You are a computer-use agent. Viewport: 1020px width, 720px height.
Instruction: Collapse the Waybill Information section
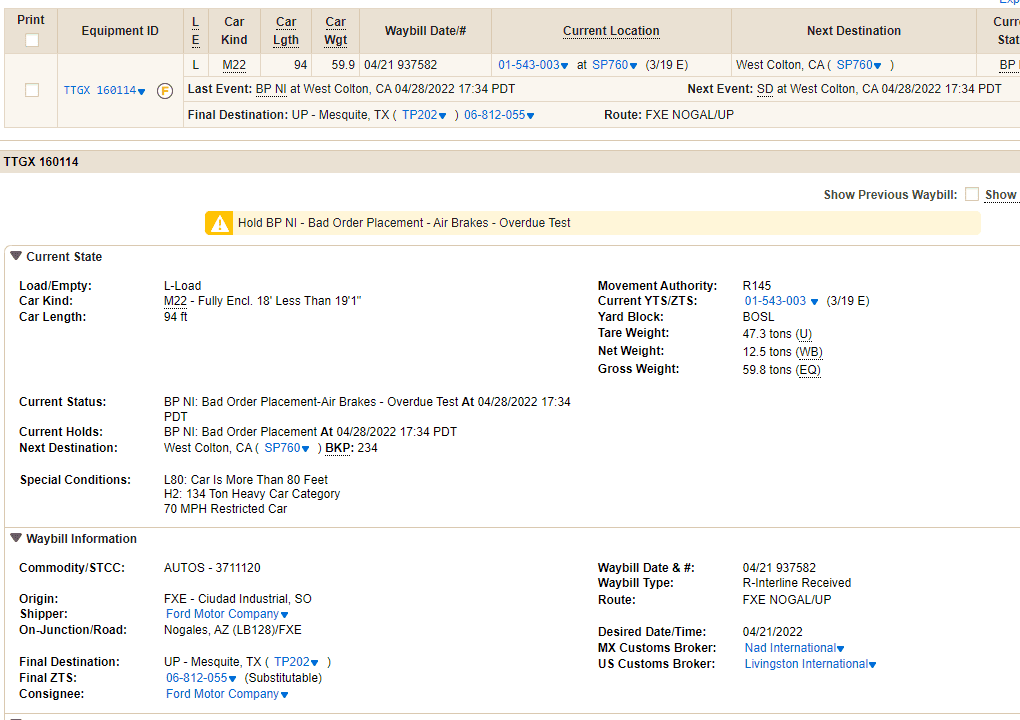16,538
